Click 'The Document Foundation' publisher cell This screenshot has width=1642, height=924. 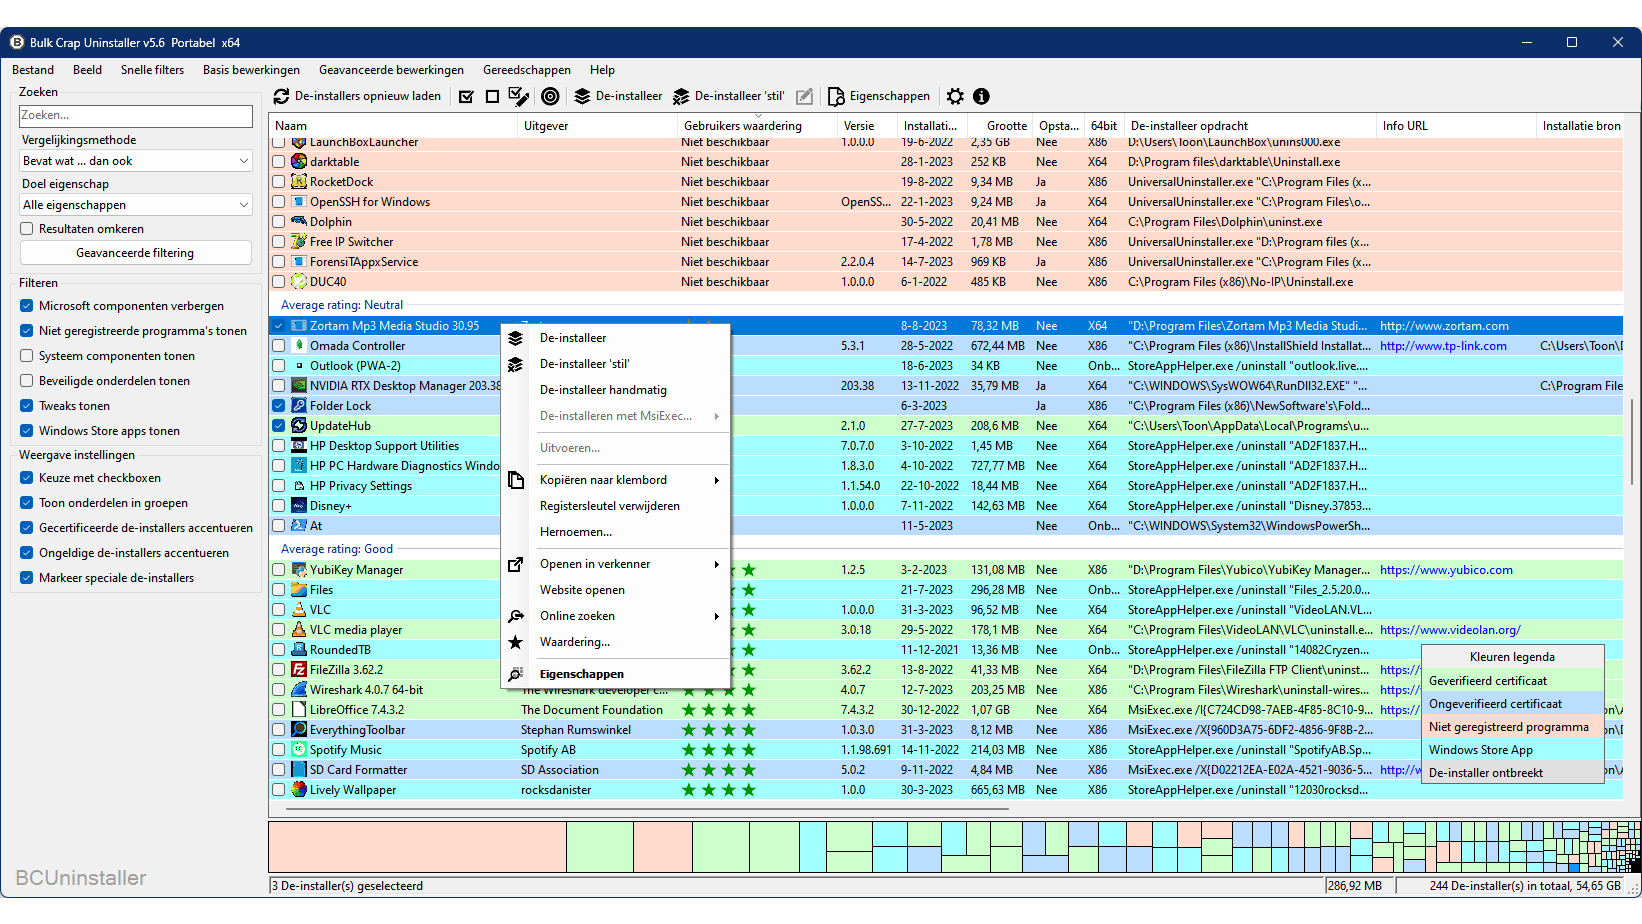(x=592, y=710)
